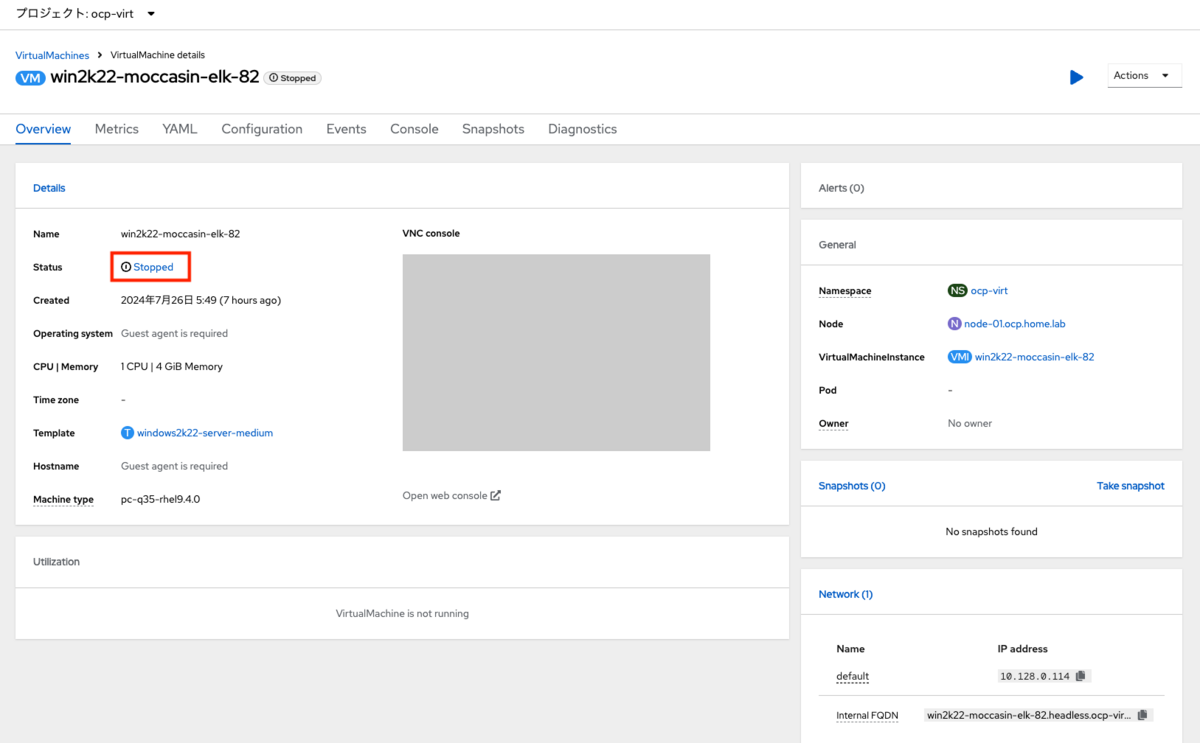
Task: Switch to the Metrics tab
Action: [117, 129]
